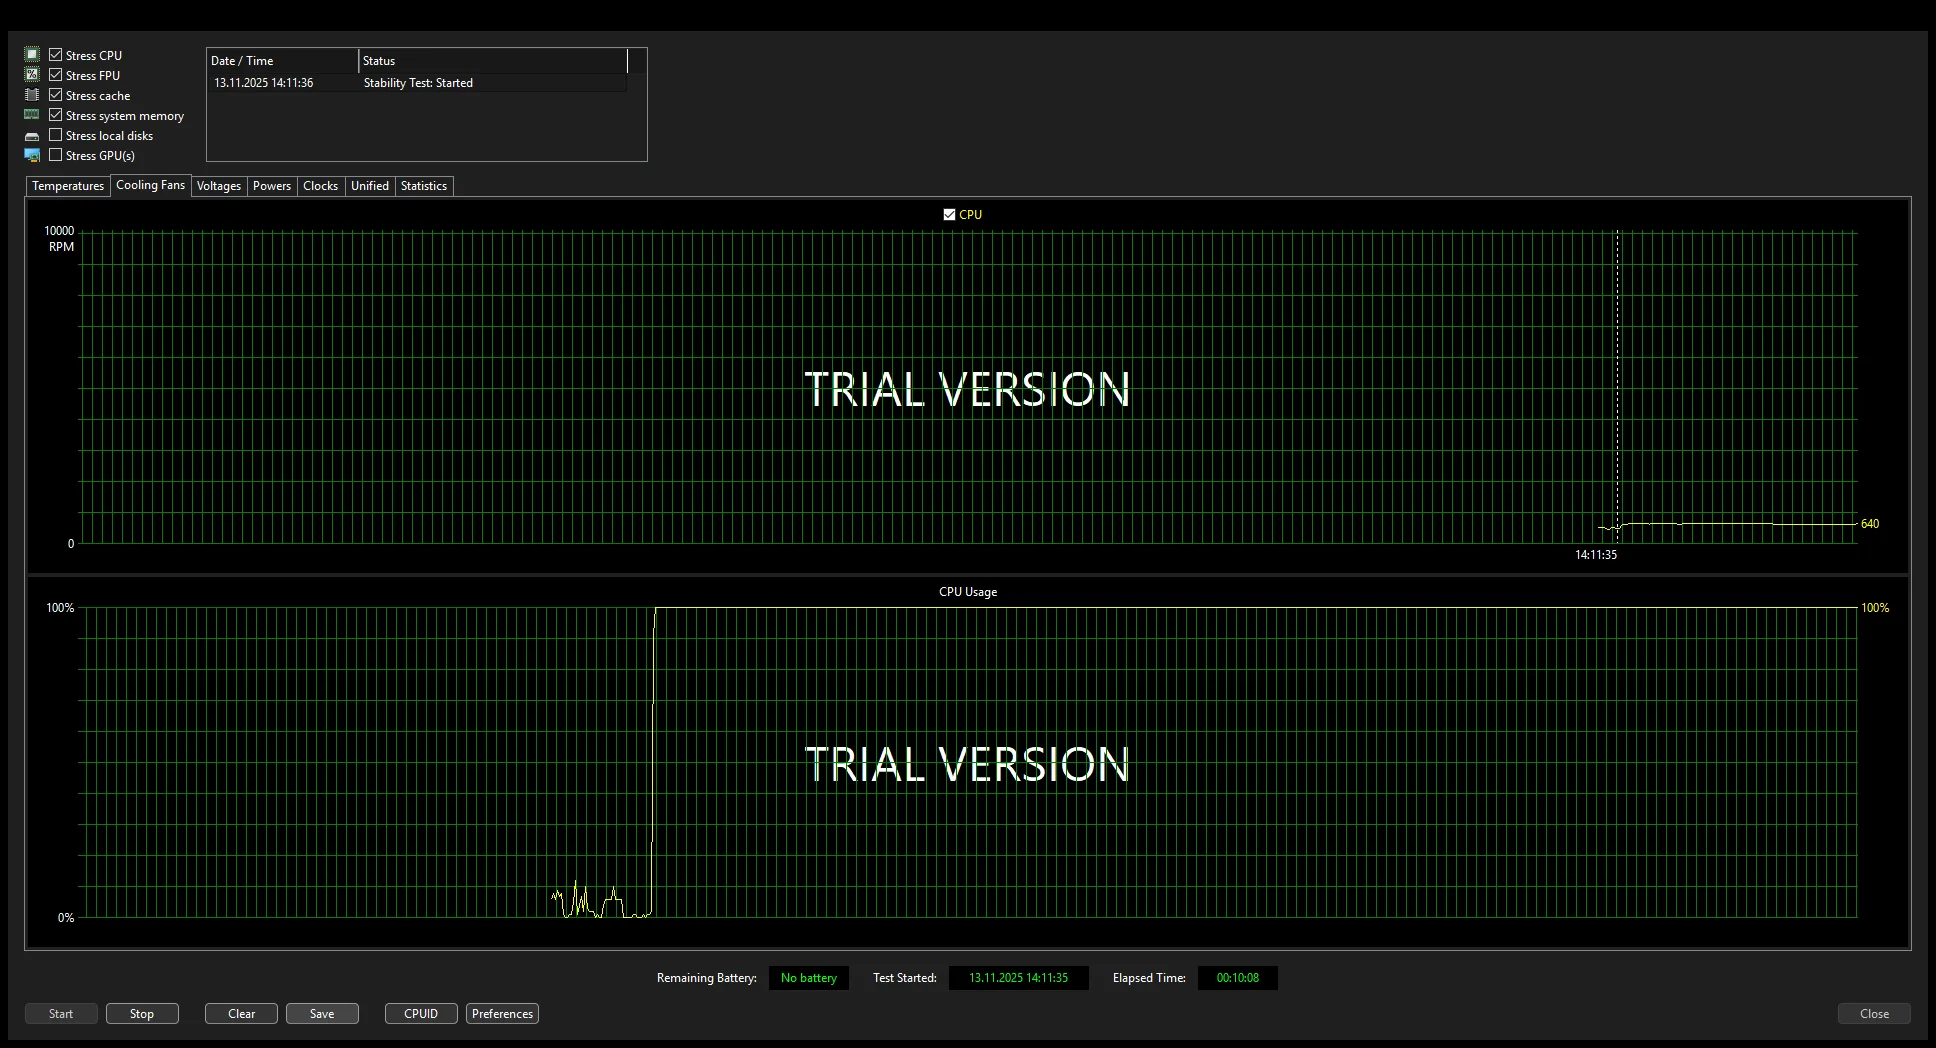Screen dimensions: 1936x1048
Task: Click the memory module icon beside Stress system memory
Action: pyautogui.click(x=32, y=115)
